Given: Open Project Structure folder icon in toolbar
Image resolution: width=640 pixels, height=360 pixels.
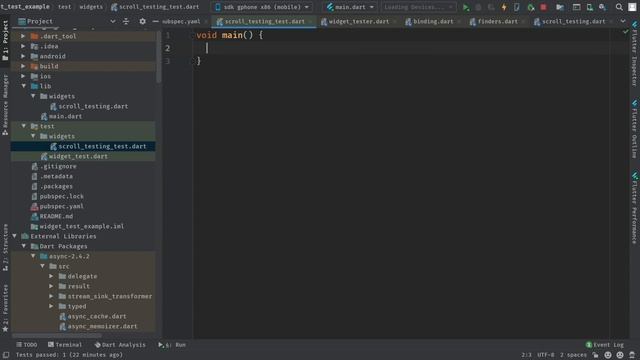Looking at the screenshot, I should [x=560, y=7].
